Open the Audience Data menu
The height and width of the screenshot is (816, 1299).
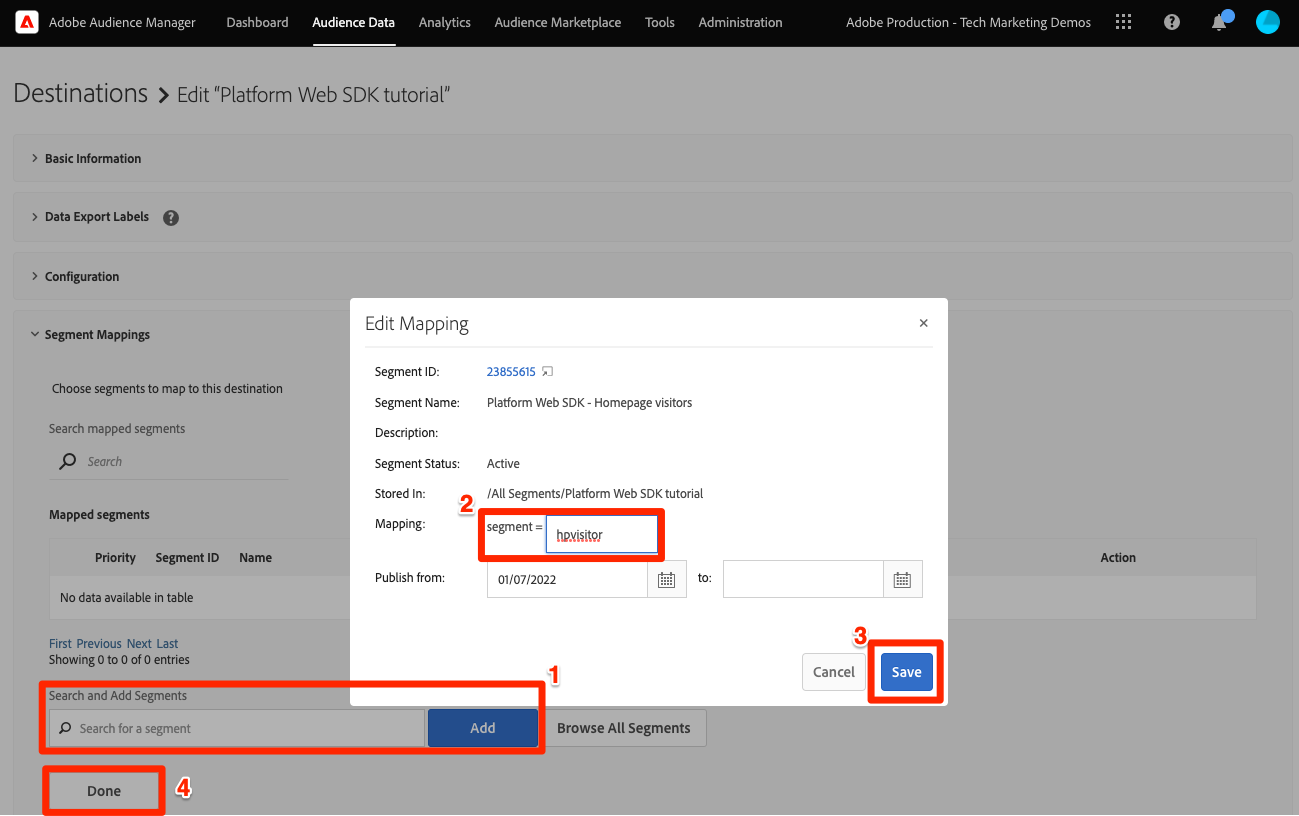[x=353, y=22]
